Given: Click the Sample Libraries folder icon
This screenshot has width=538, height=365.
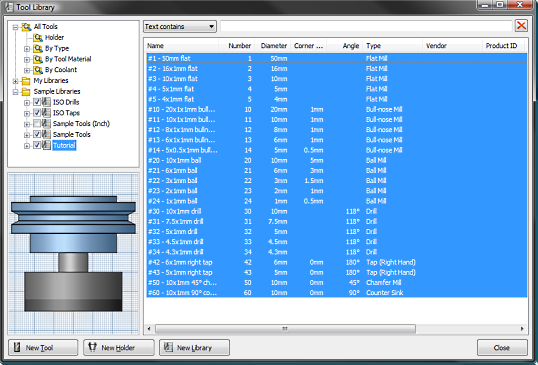Looking at the screenshot, I should coord(26,92).
